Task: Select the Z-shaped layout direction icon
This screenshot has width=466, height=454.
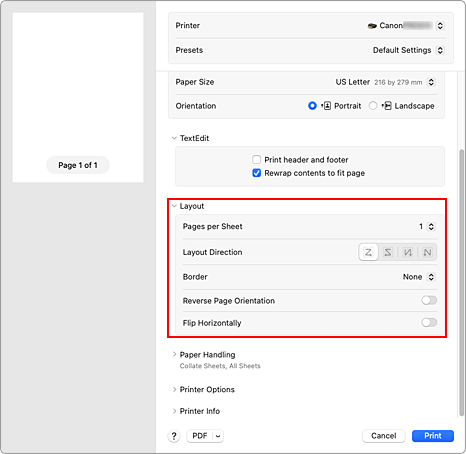Action: [x=368, y=252]
